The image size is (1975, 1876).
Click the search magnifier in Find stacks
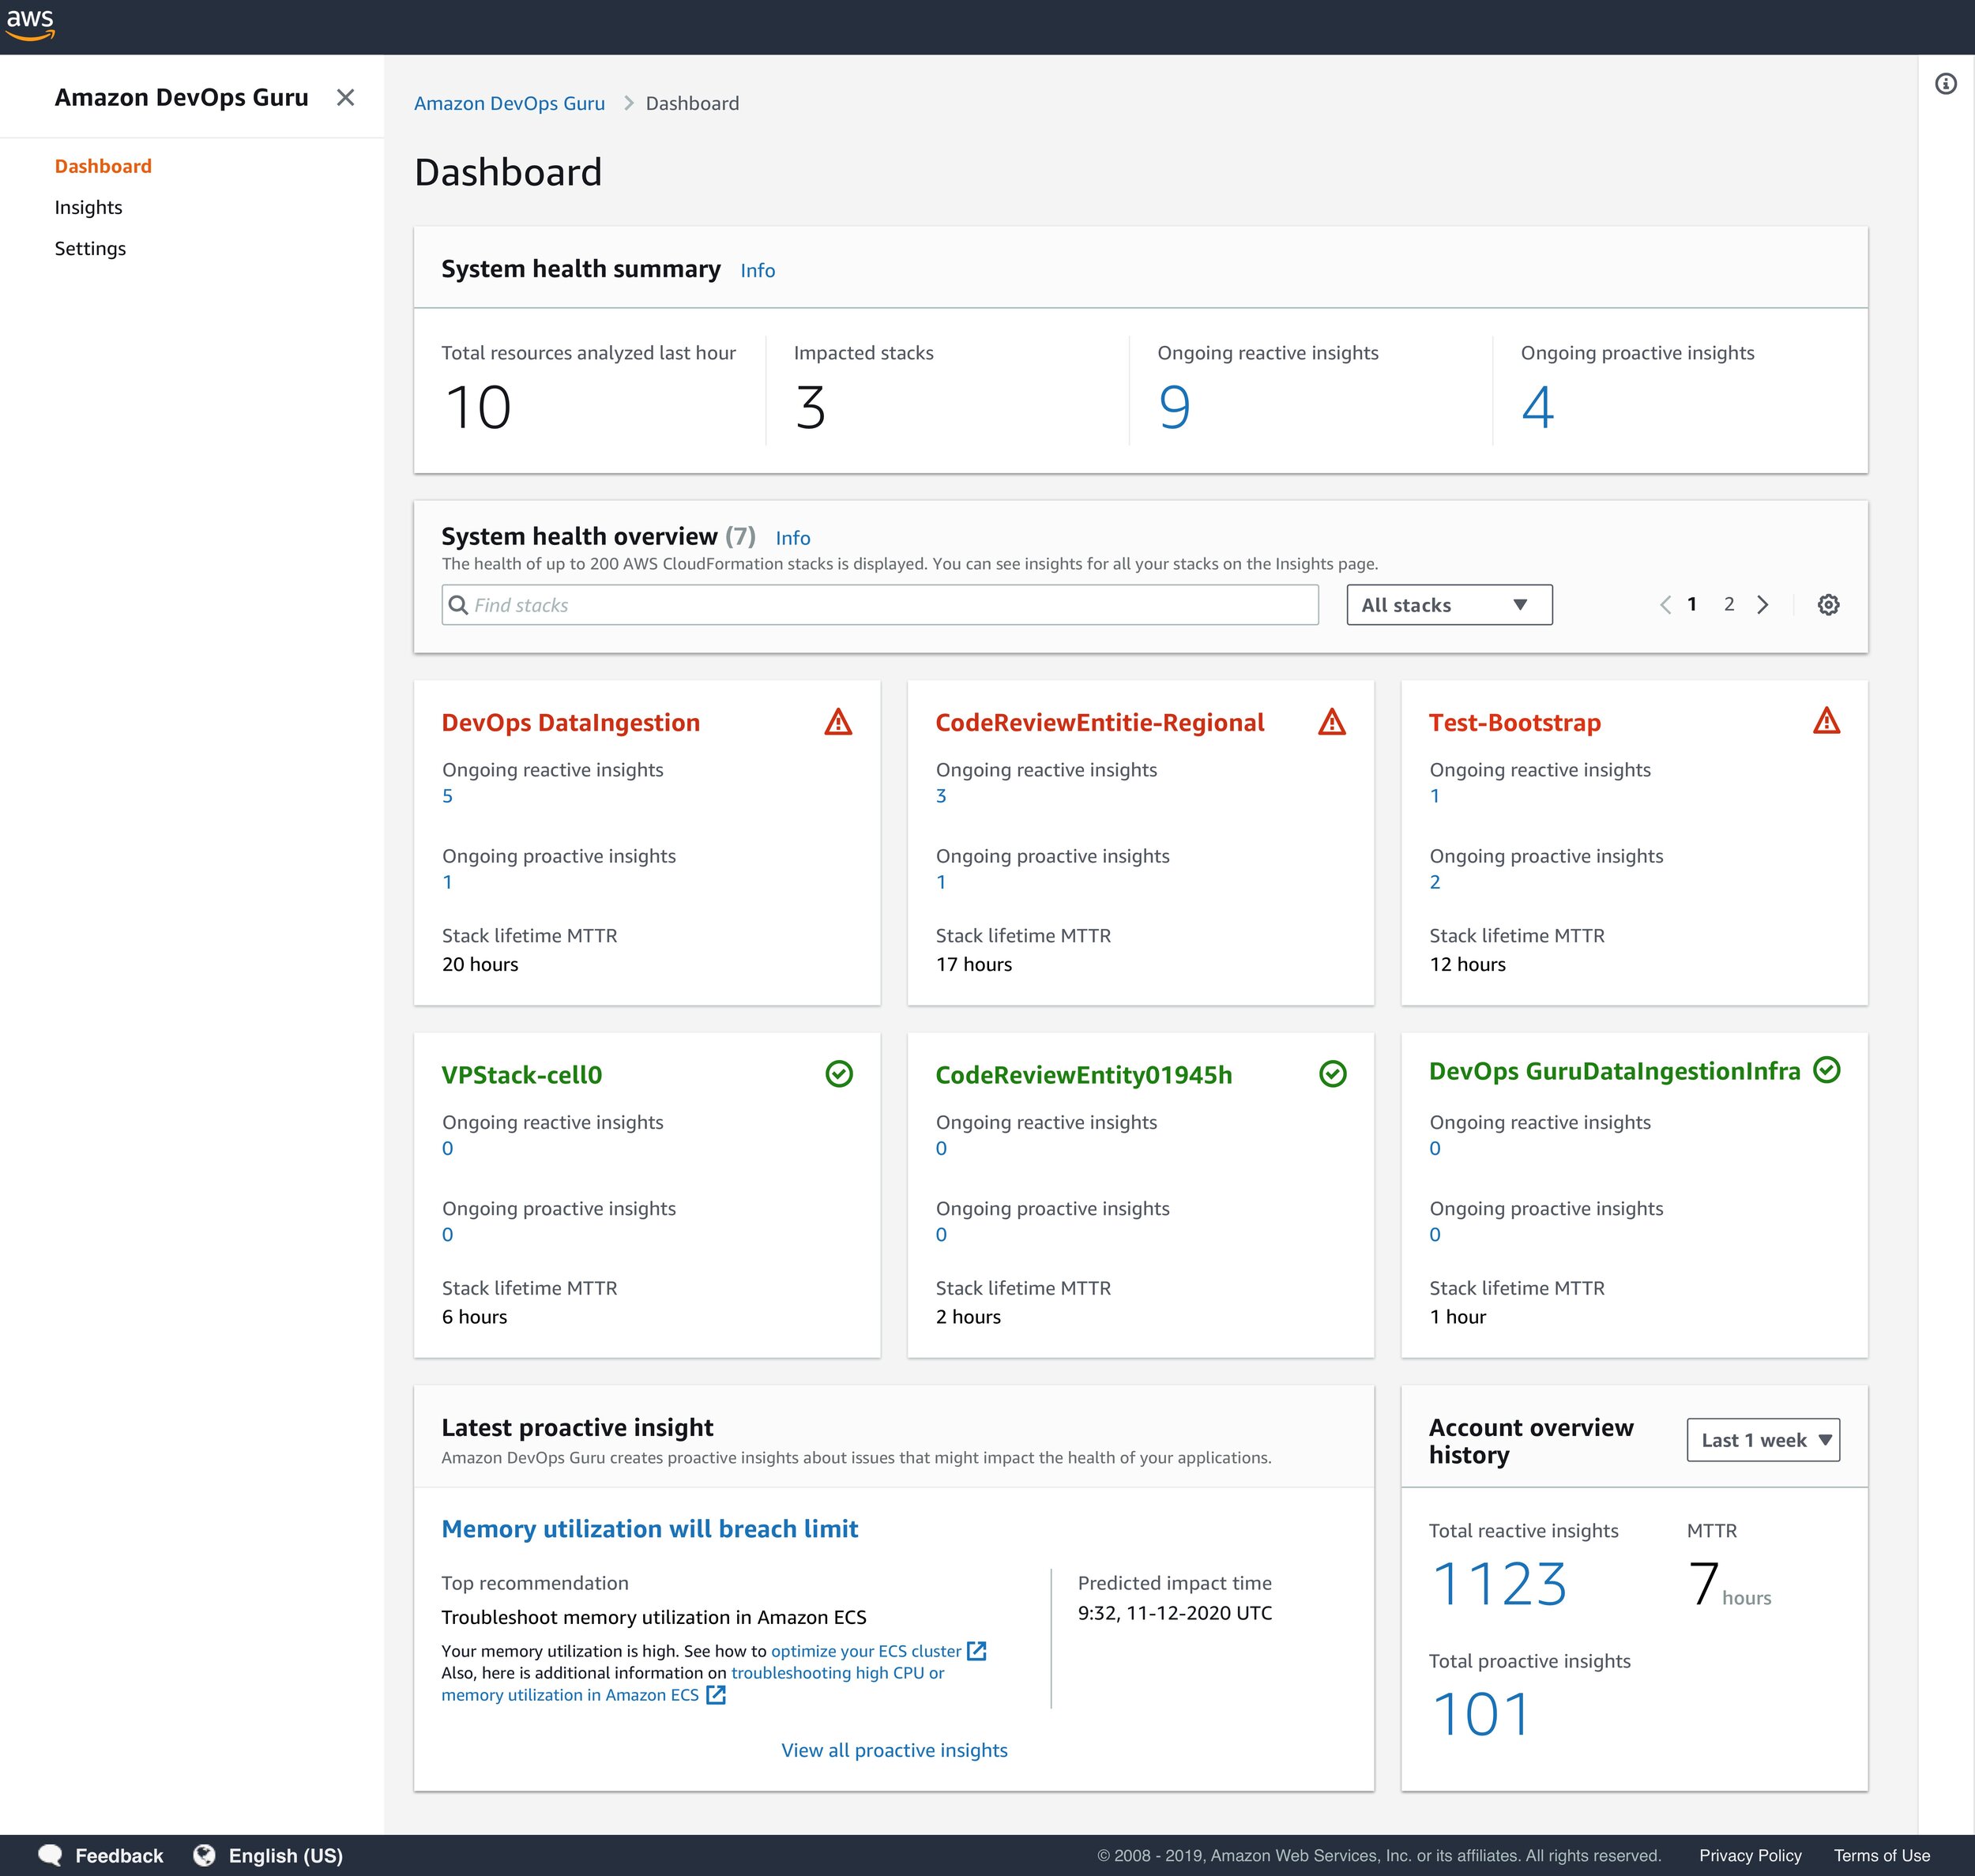click(458, 605)
